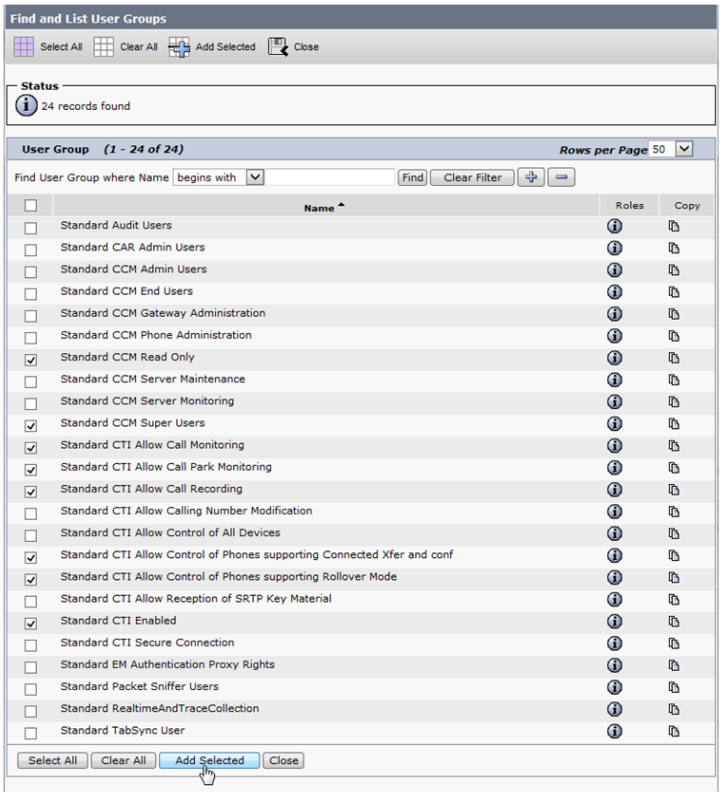Copy the Standard Audit Users group
The height and width of the screenshot is (796, 723).
point(674,226)
